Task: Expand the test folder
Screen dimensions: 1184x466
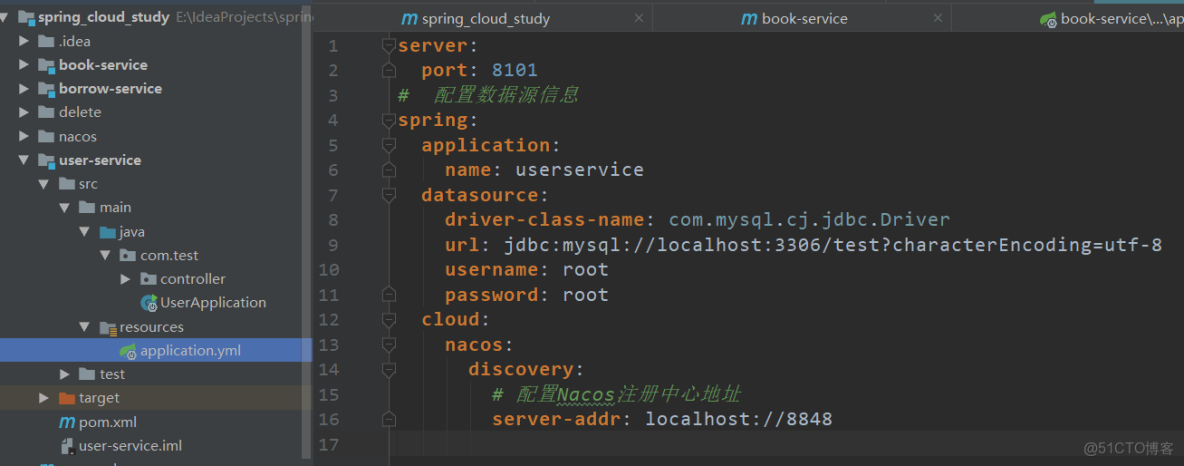Action: click(x=64, y=375)
